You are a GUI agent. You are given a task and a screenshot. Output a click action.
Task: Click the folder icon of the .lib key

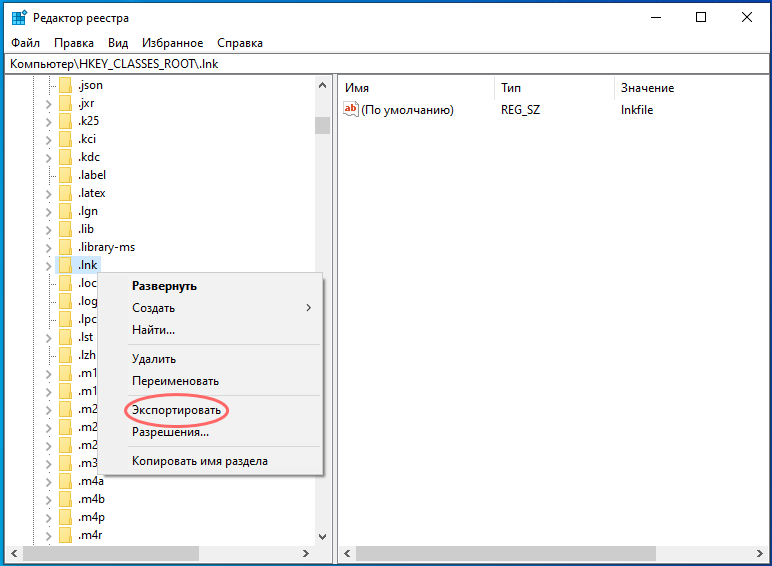(65, 229)
